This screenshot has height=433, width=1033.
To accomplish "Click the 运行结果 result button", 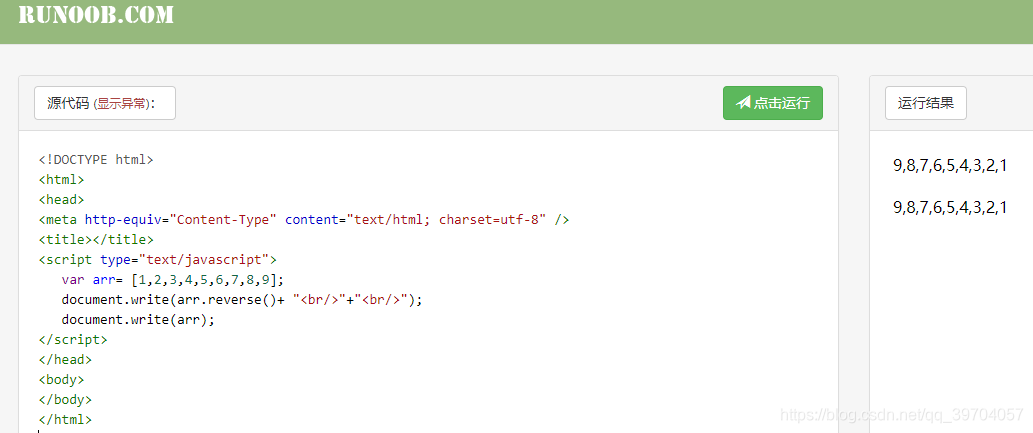I will point(926,103).
